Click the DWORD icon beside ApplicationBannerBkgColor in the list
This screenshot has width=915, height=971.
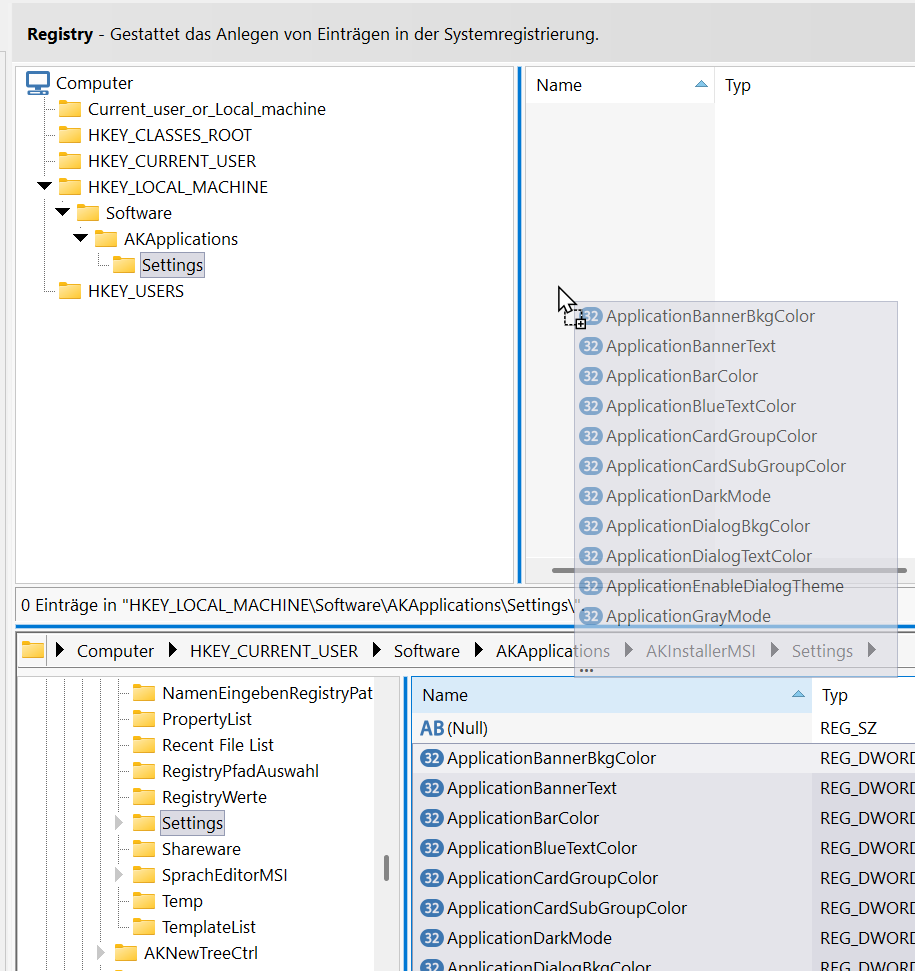(432, 758)
